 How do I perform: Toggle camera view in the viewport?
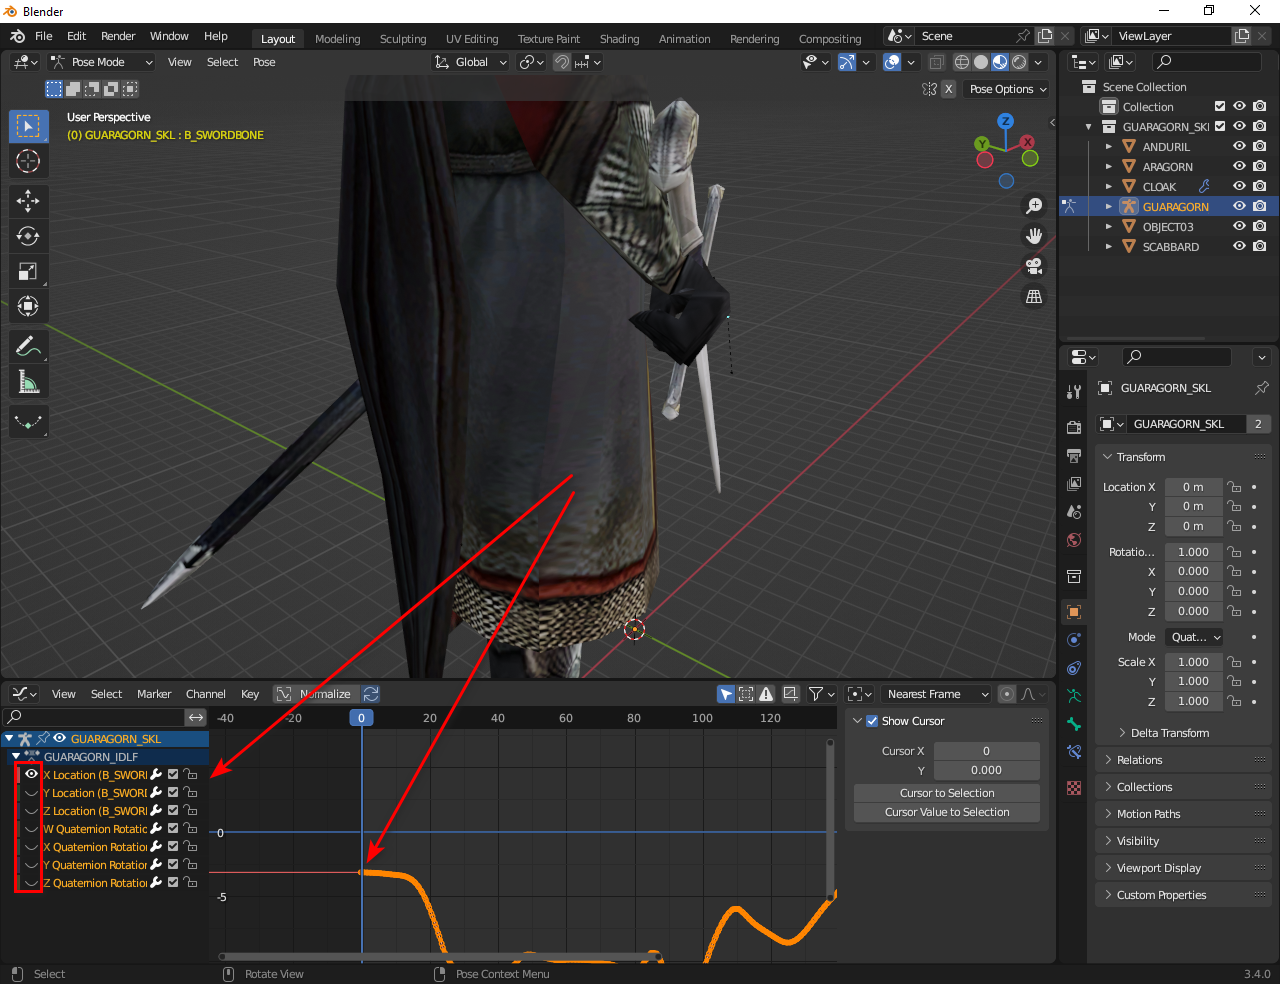coord(1034,266)
